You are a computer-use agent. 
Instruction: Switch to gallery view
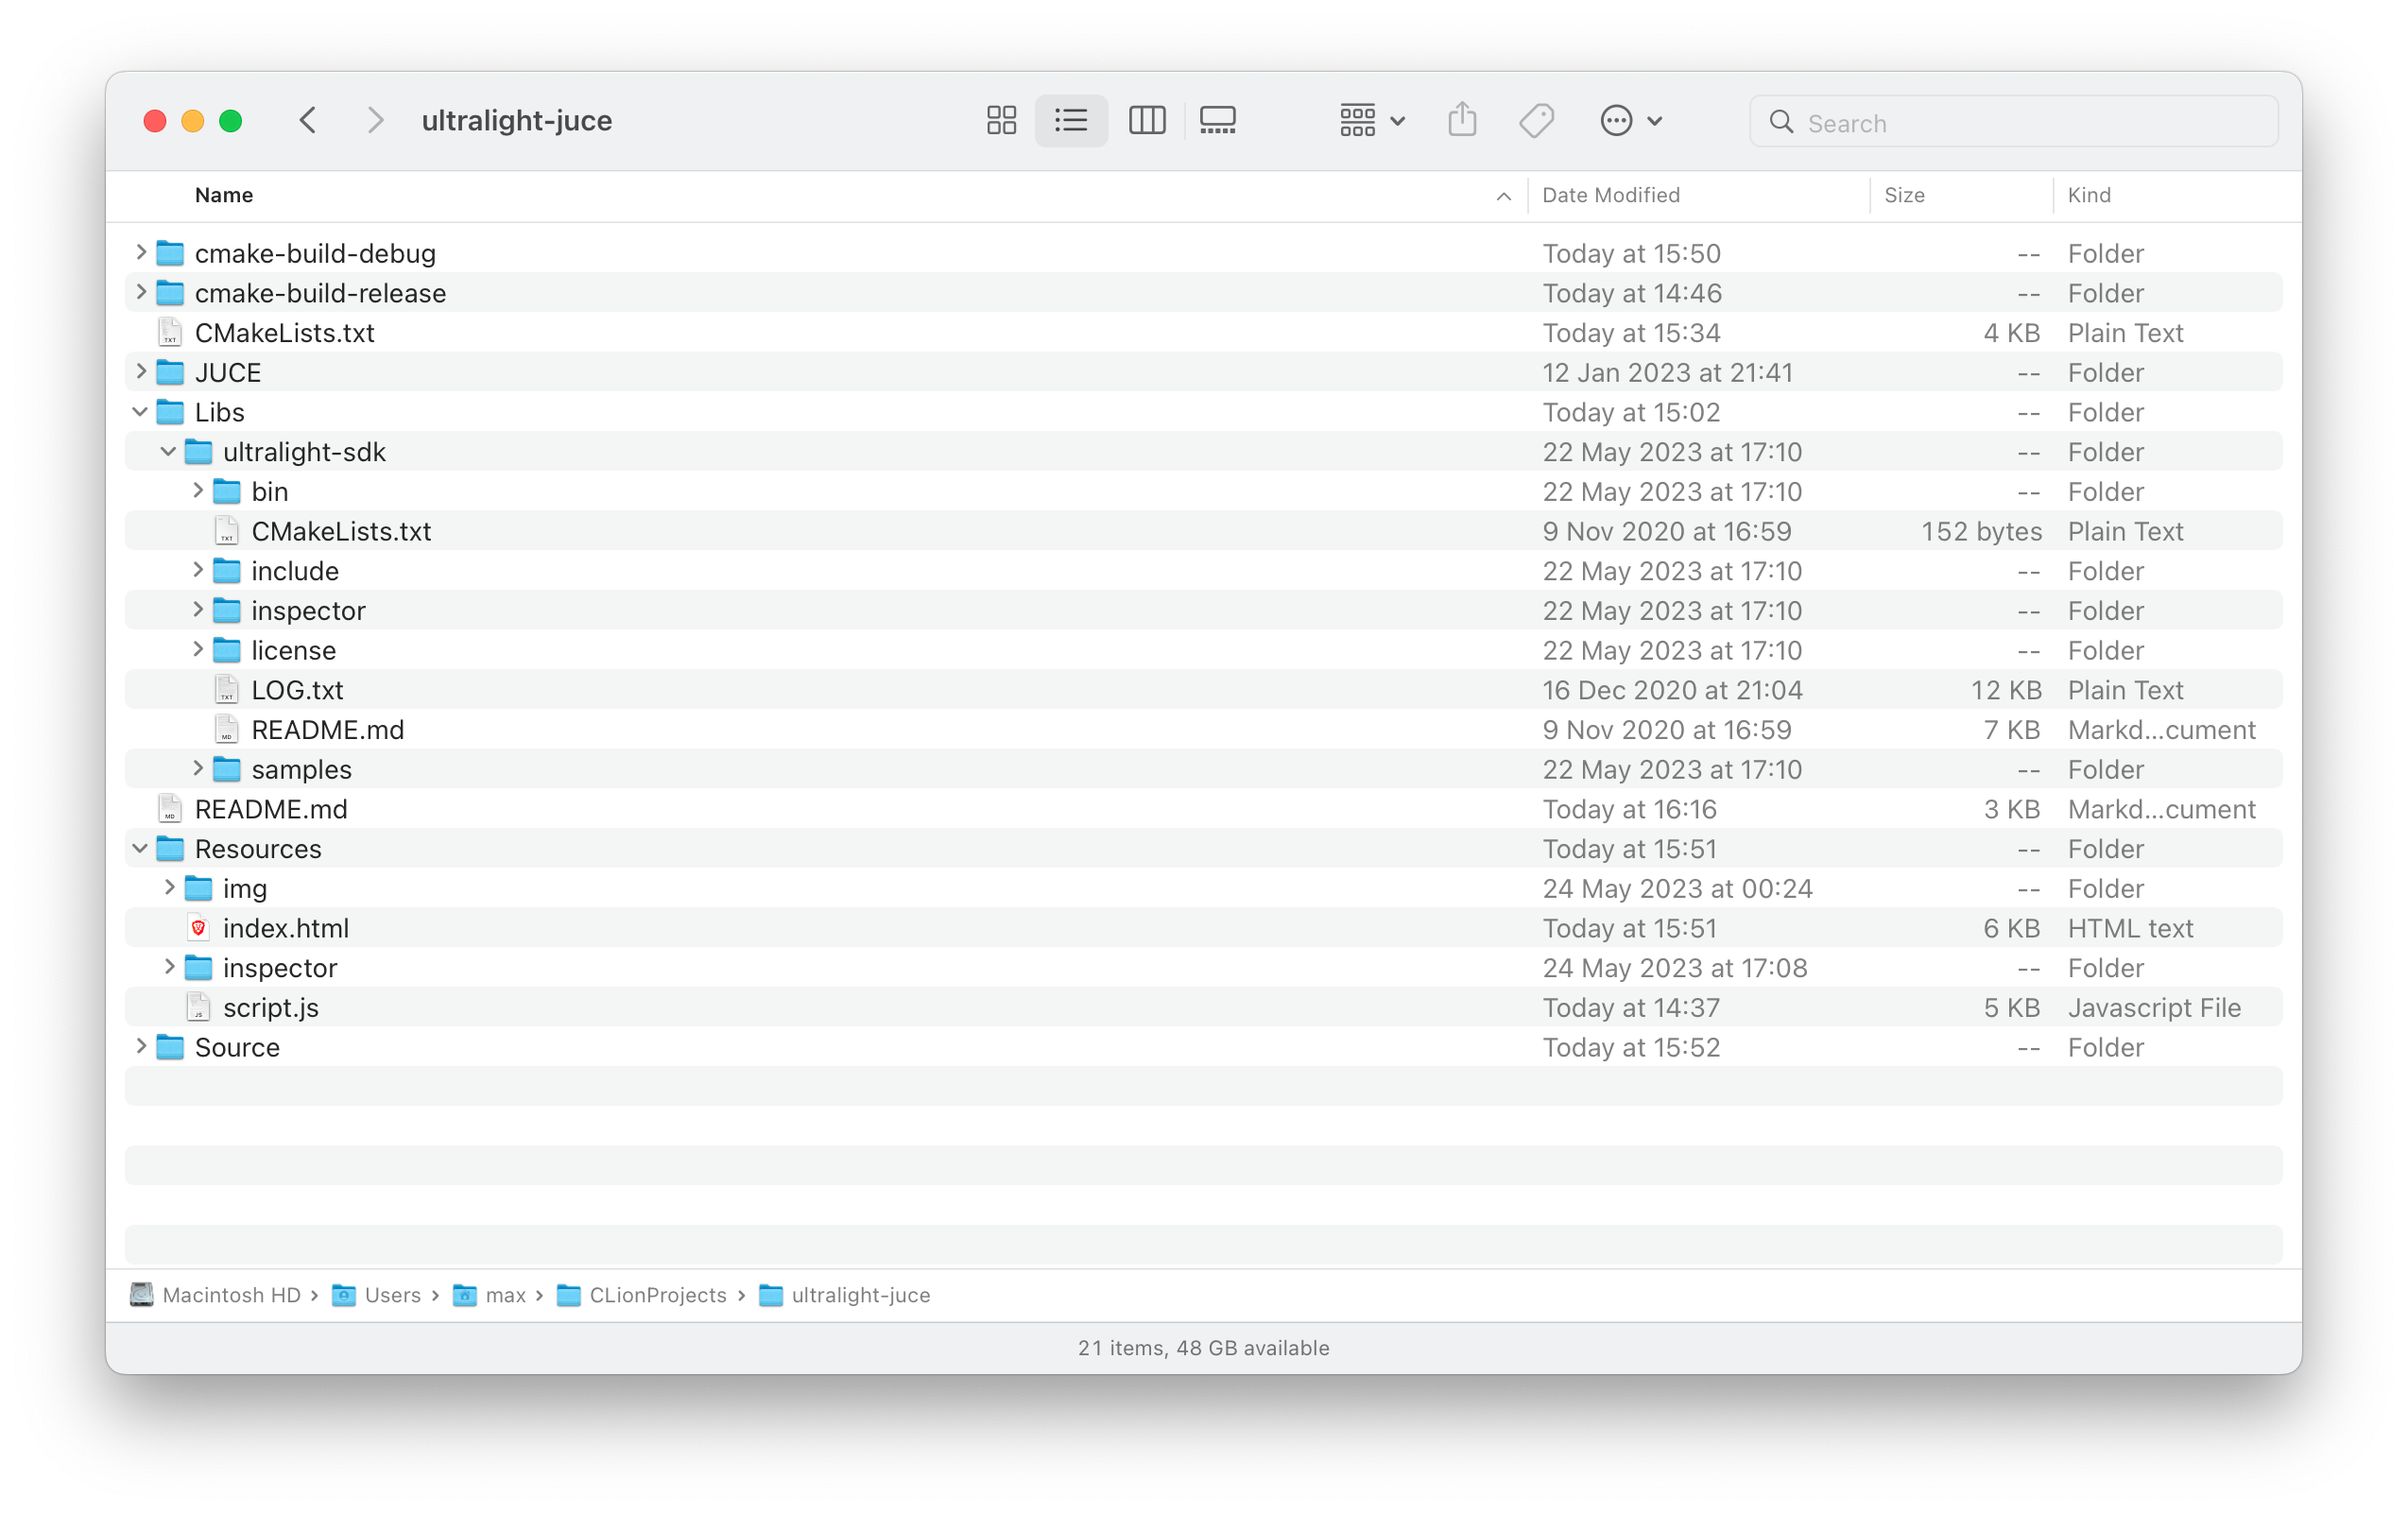click(x=1217, y=121)
